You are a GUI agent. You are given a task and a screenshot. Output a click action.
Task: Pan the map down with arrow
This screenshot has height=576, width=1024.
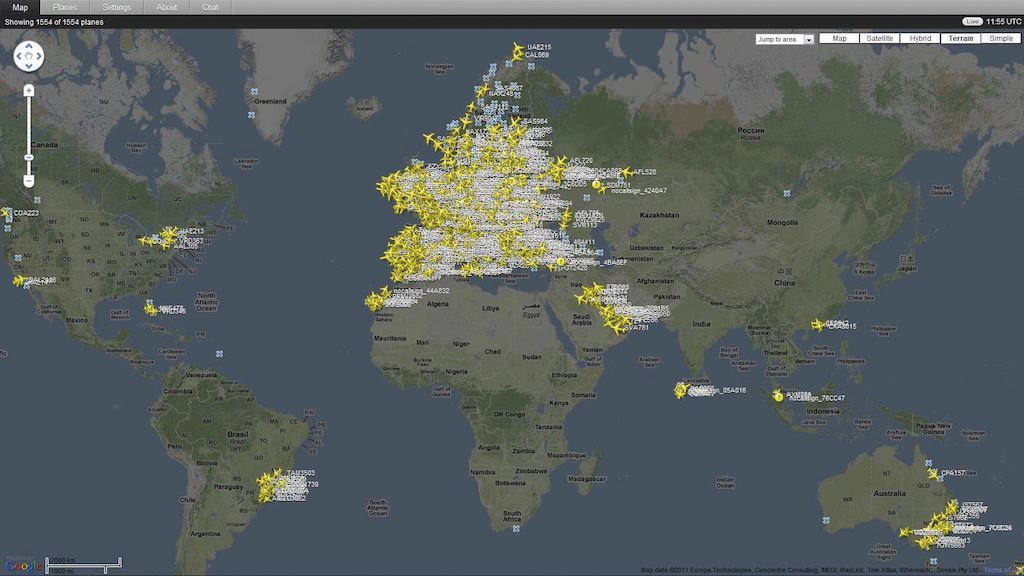click(x=29, y=65)
